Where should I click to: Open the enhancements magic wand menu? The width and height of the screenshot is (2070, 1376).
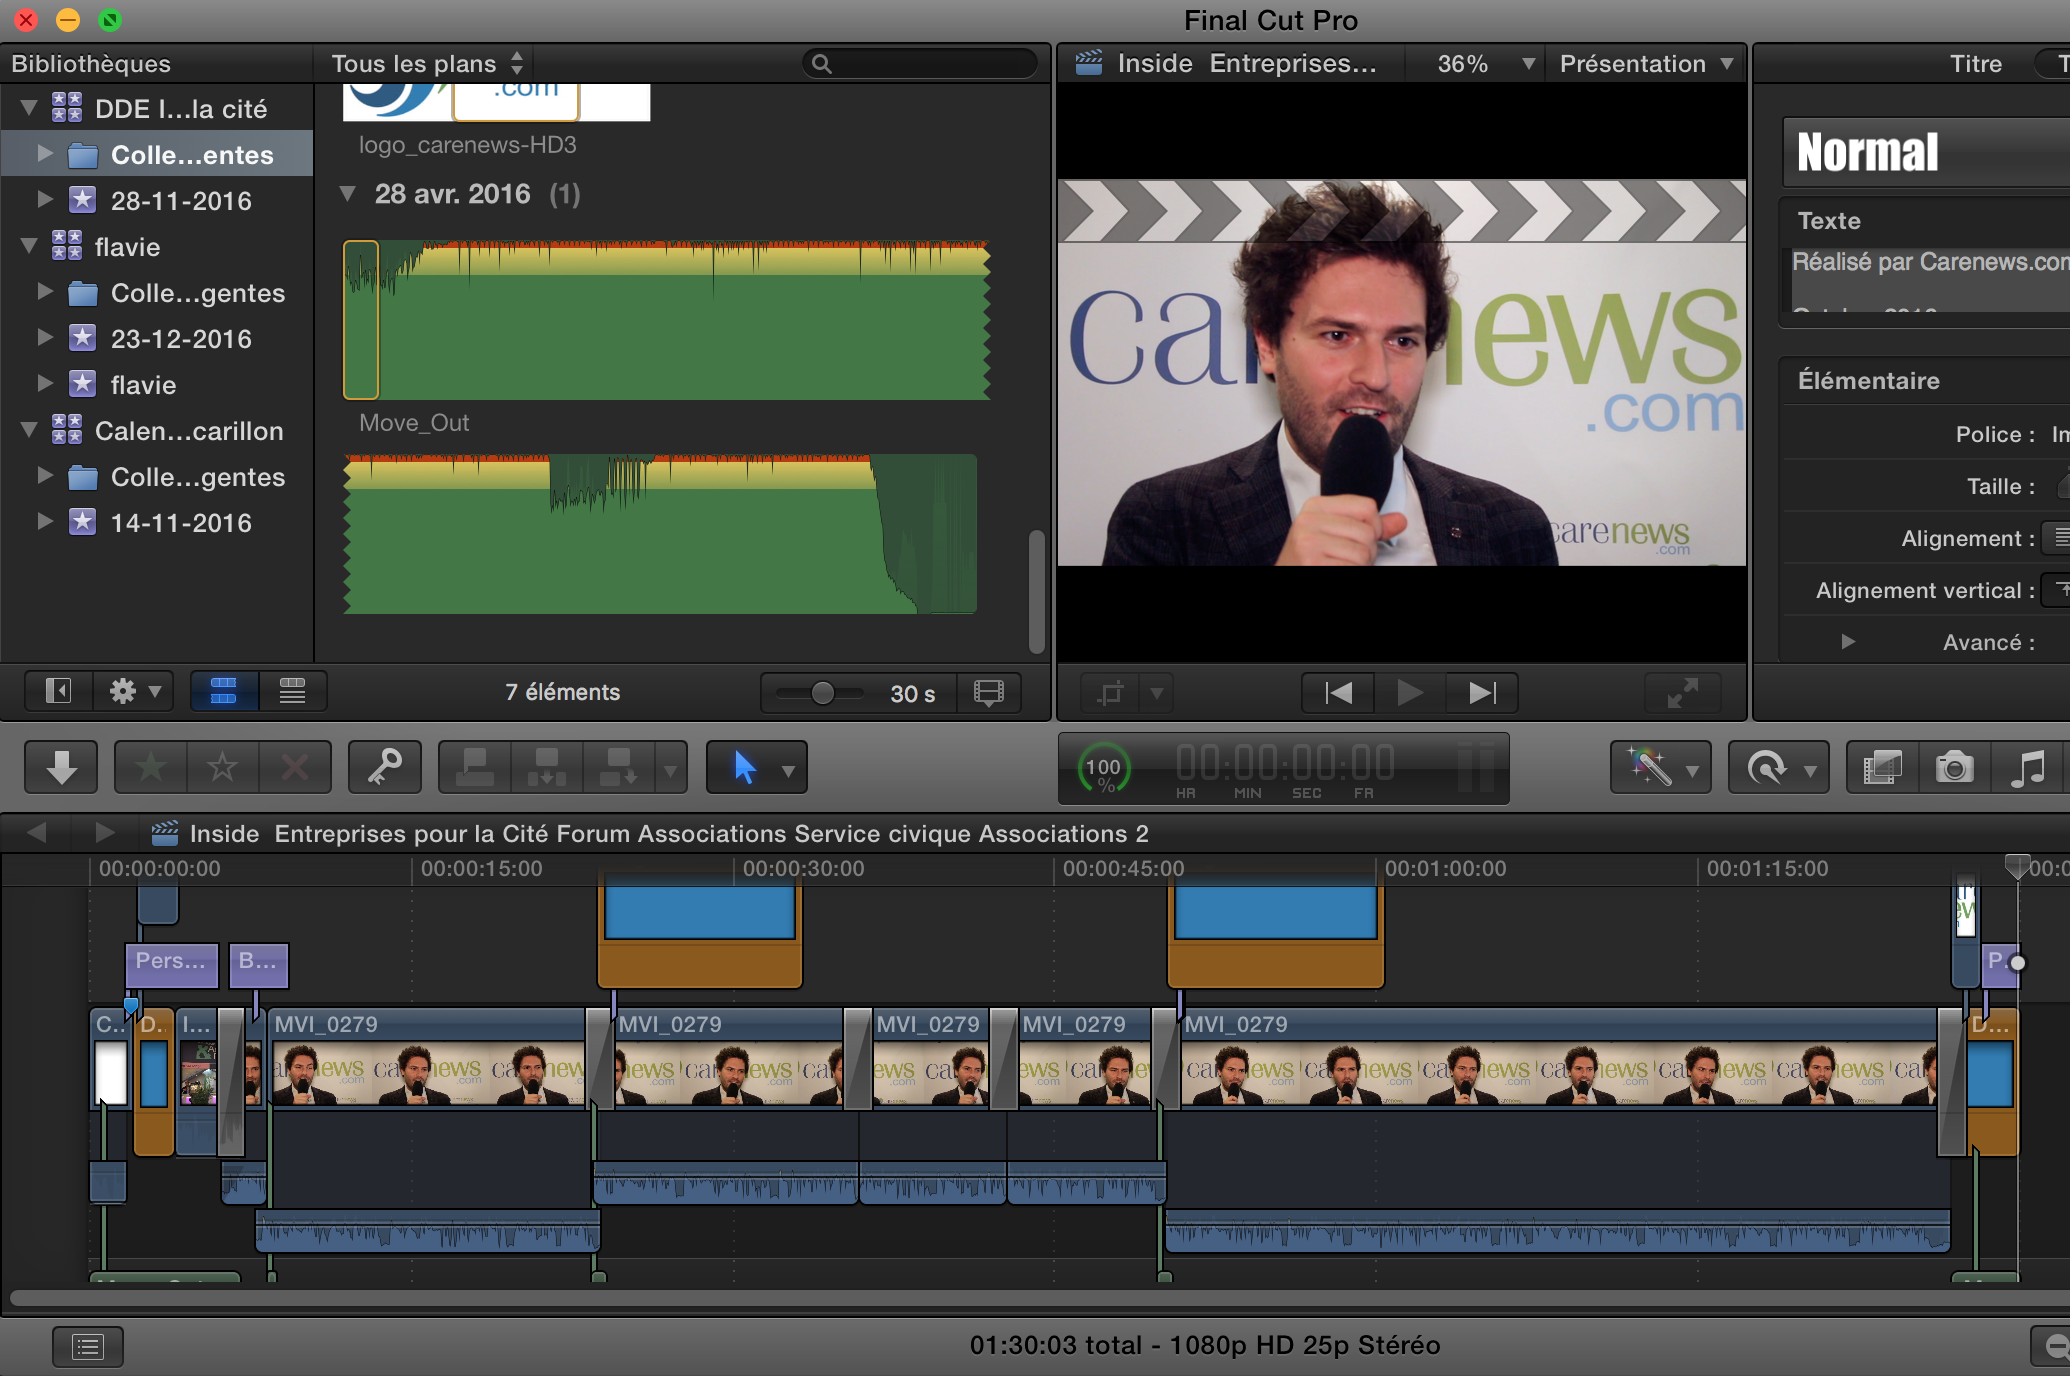pos(1660,768)
